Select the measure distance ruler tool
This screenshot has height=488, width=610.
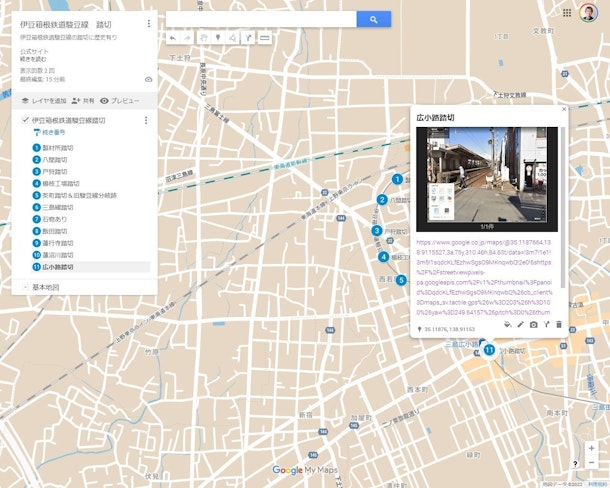(264, 37)
